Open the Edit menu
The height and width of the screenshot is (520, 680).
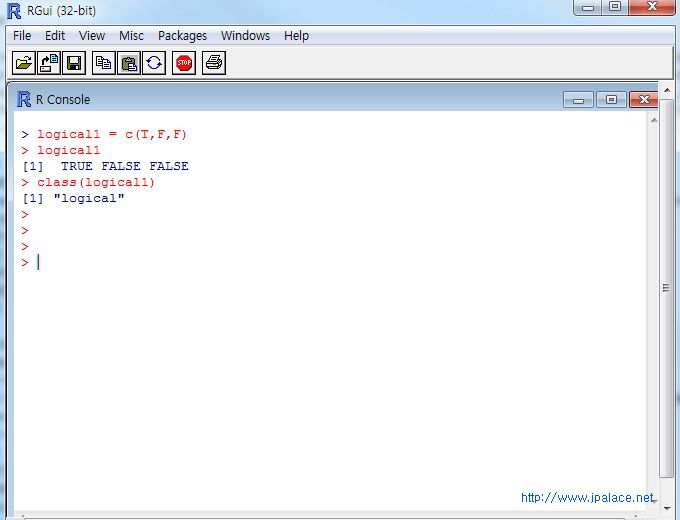55,36
